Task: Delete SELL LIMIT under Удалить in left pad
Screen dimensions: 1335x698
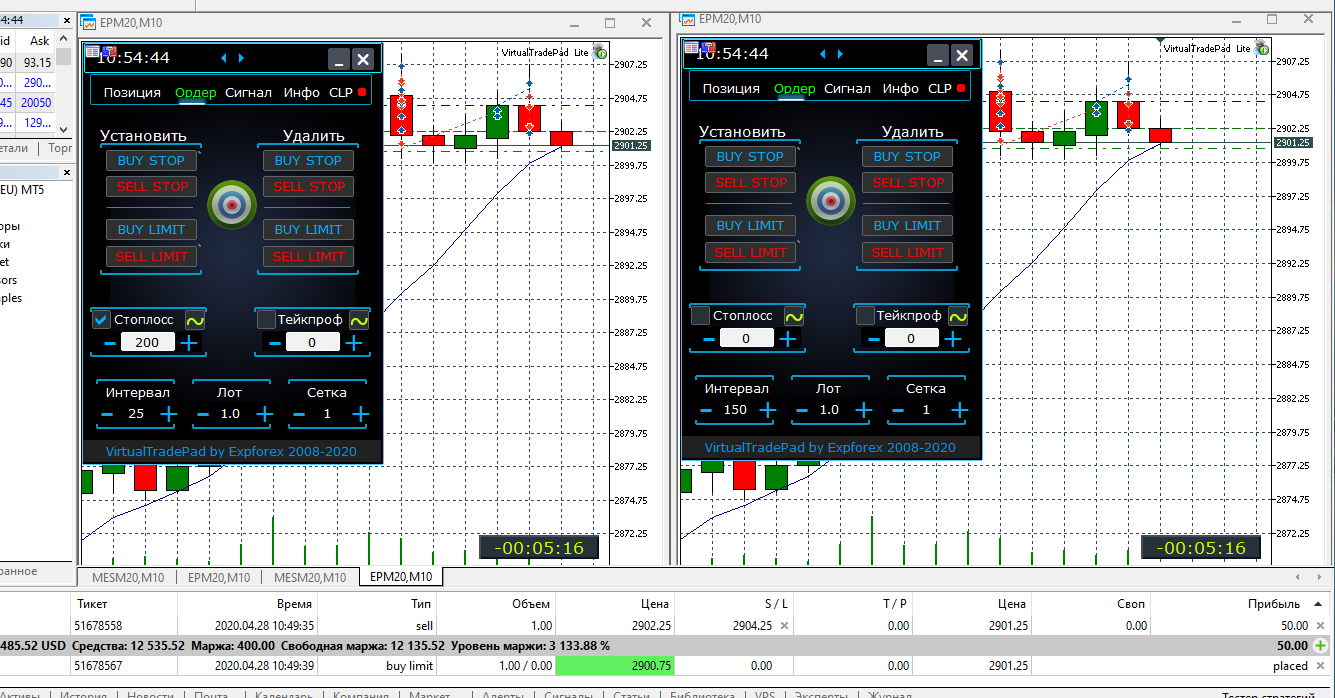Action: pos(309,256)
